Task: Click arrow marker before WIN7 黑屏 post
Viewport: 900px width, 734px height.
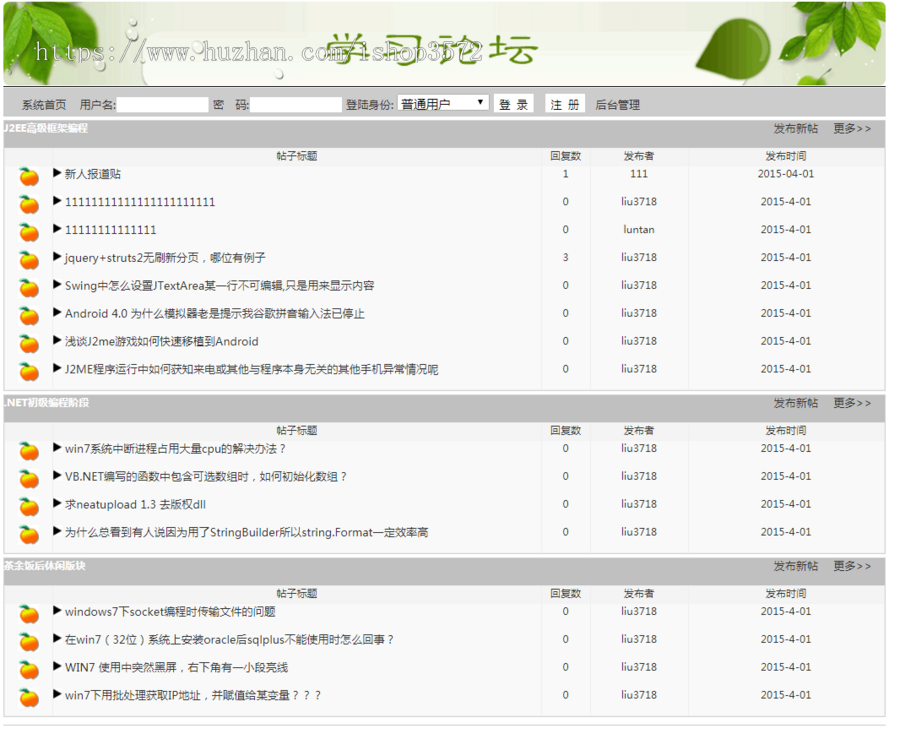Action: tap(57, 666)
